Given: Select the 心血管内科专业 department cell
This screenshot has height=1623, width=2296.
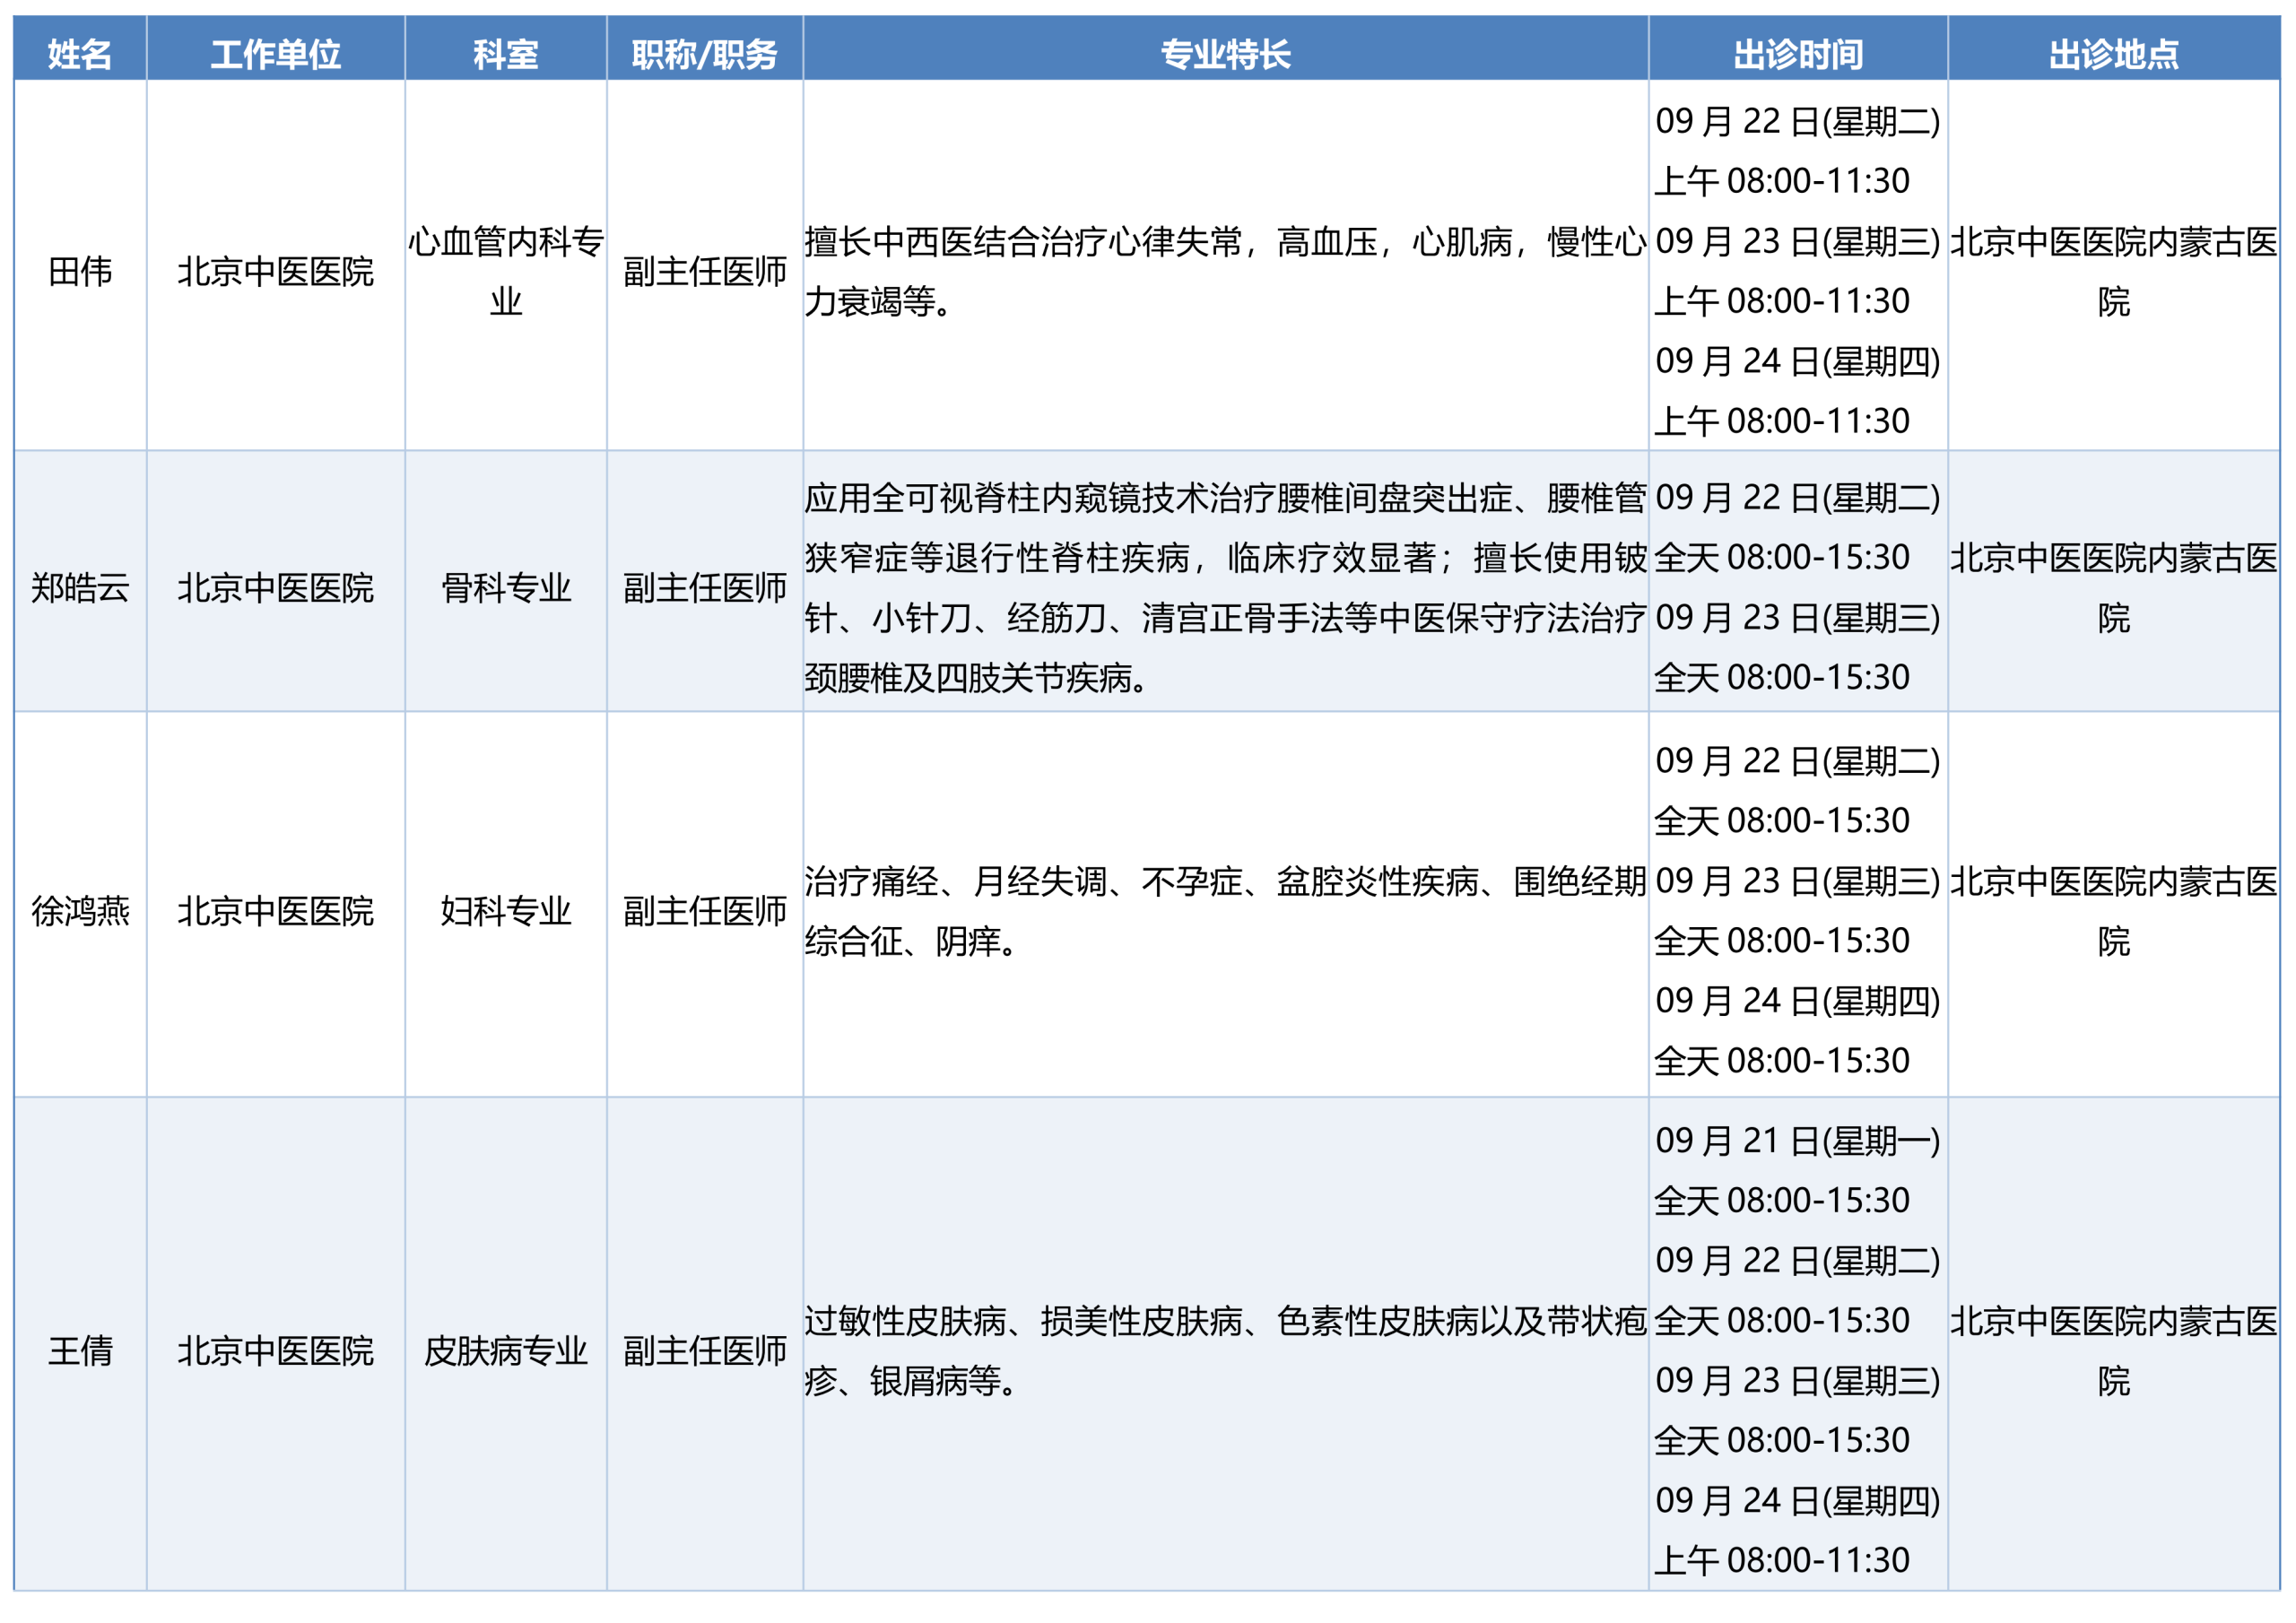Looking at the screenshot, I should click(506, 271).
